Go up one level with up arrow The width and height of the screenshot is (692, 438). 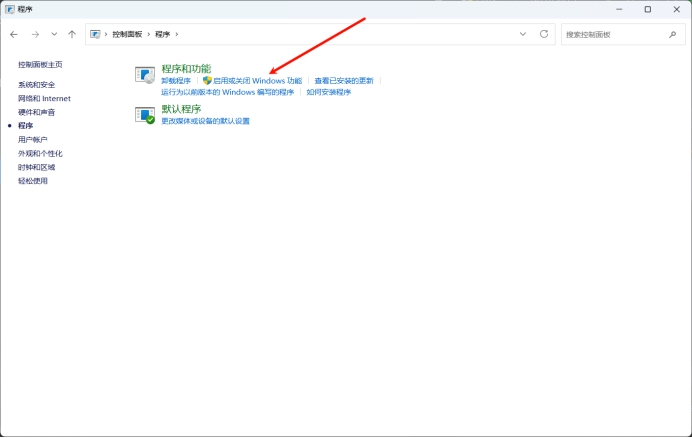coord(72,34)
